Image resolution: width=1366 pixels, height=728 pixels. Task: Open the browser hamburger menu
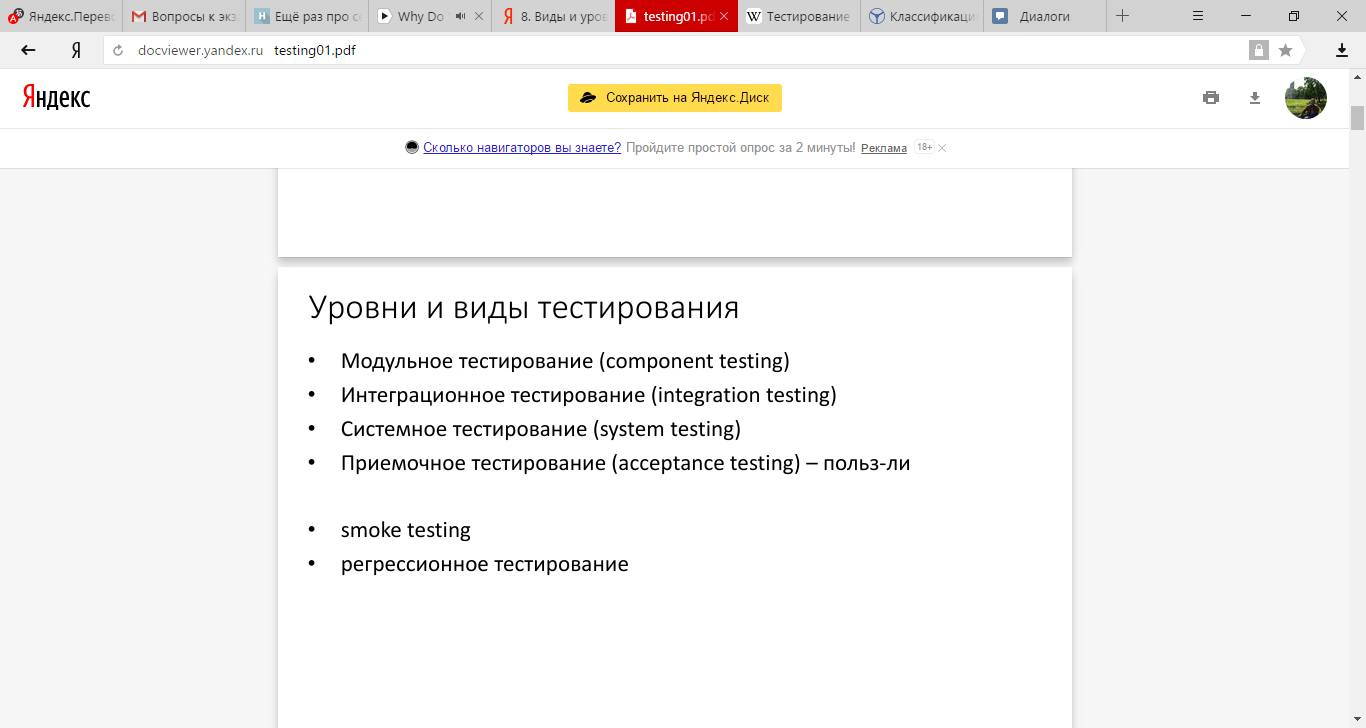[1199, 16]
